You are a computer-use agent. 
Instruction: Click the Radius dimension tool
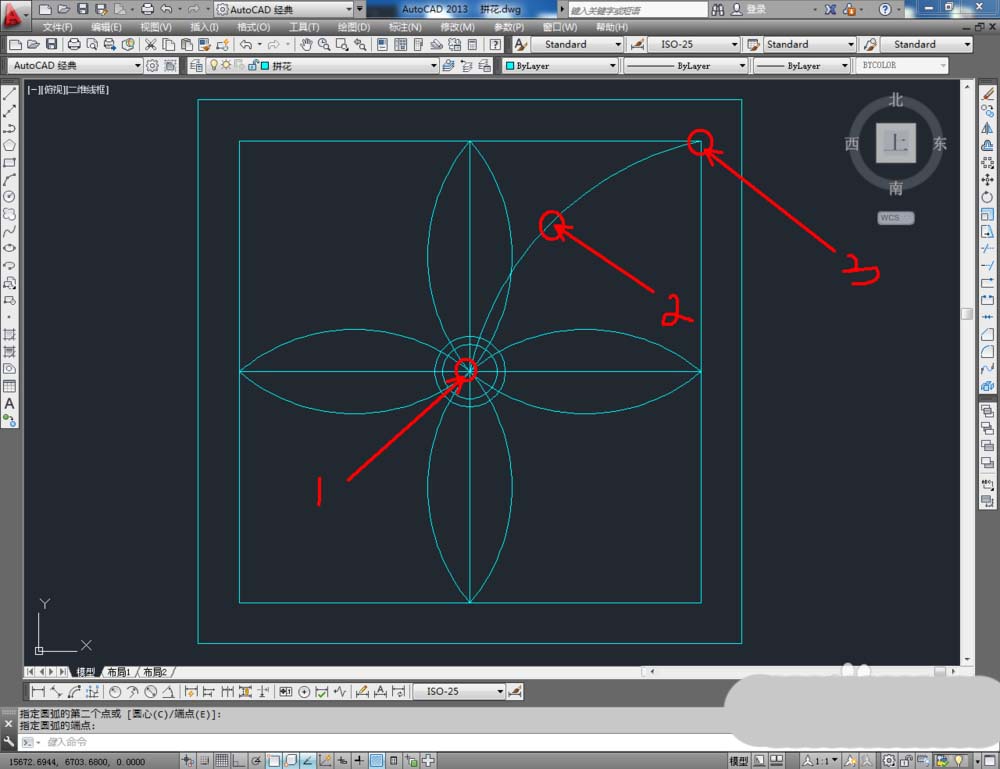pyautogui.click(x=115, y=692)
